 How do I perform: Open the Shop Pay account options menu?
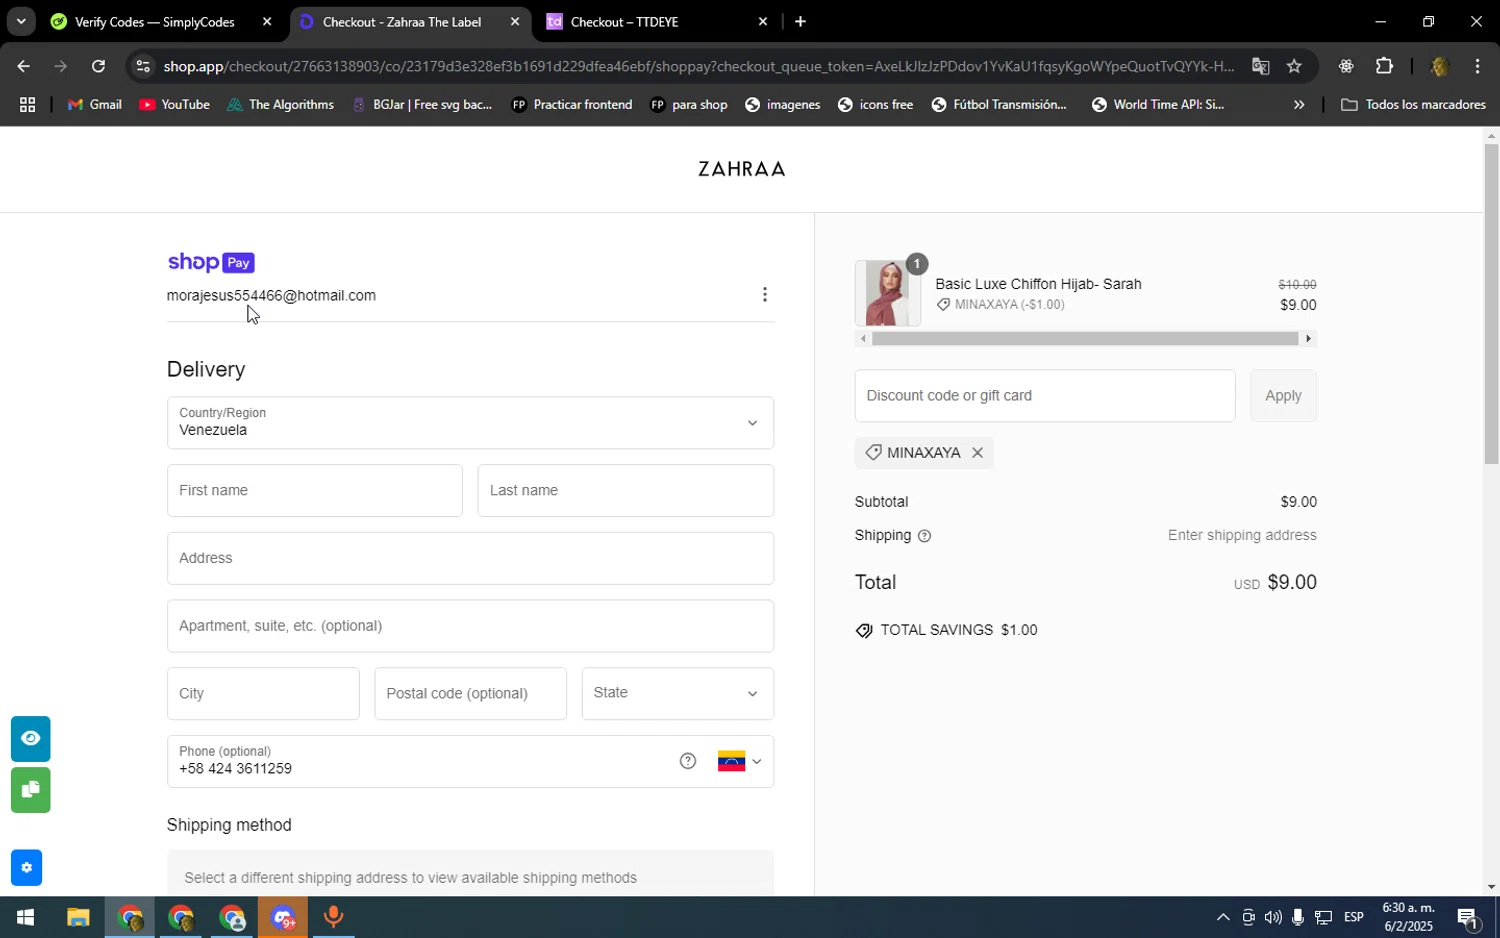pyautogui.click(x=765, y=294)
